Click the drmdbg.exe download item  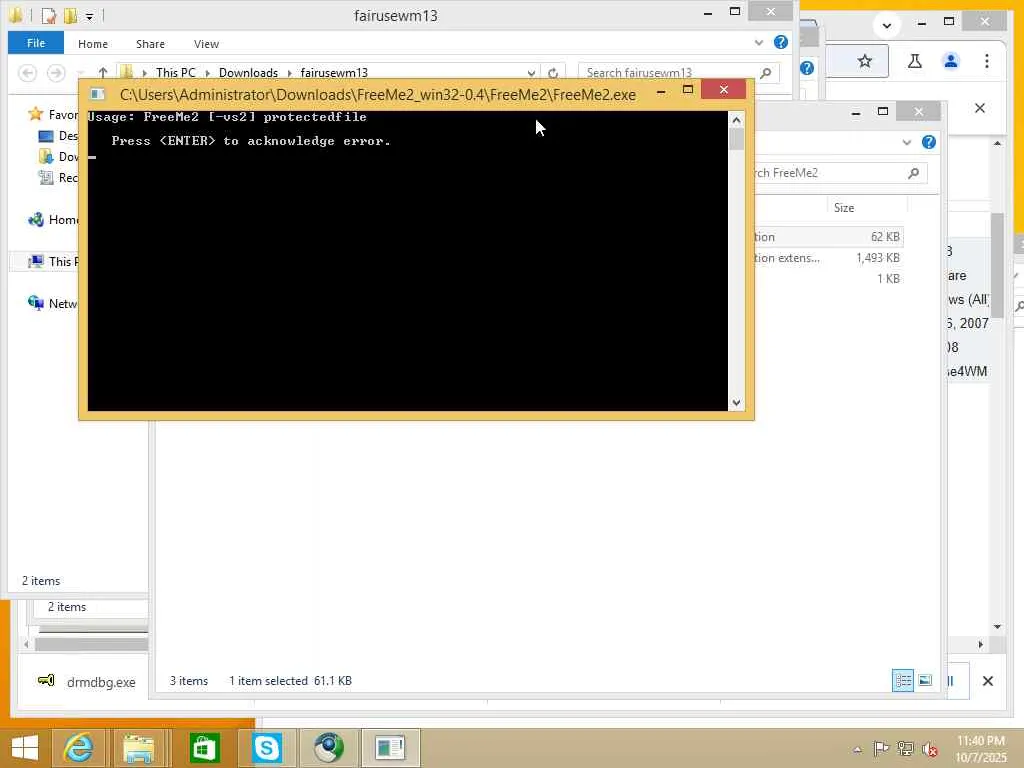[87, 682]
